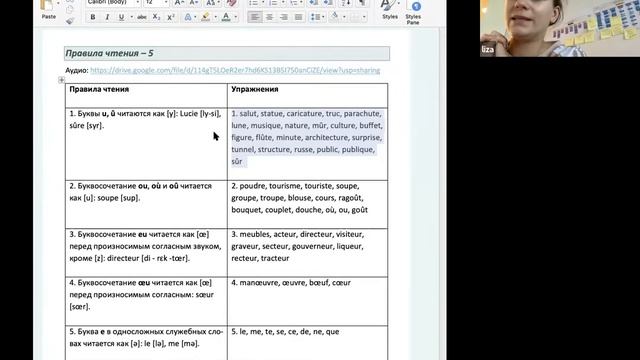The width and height of the screenshot is (640, 360).
Task: Justify the paragraph text
Action: tap(298, 17)
